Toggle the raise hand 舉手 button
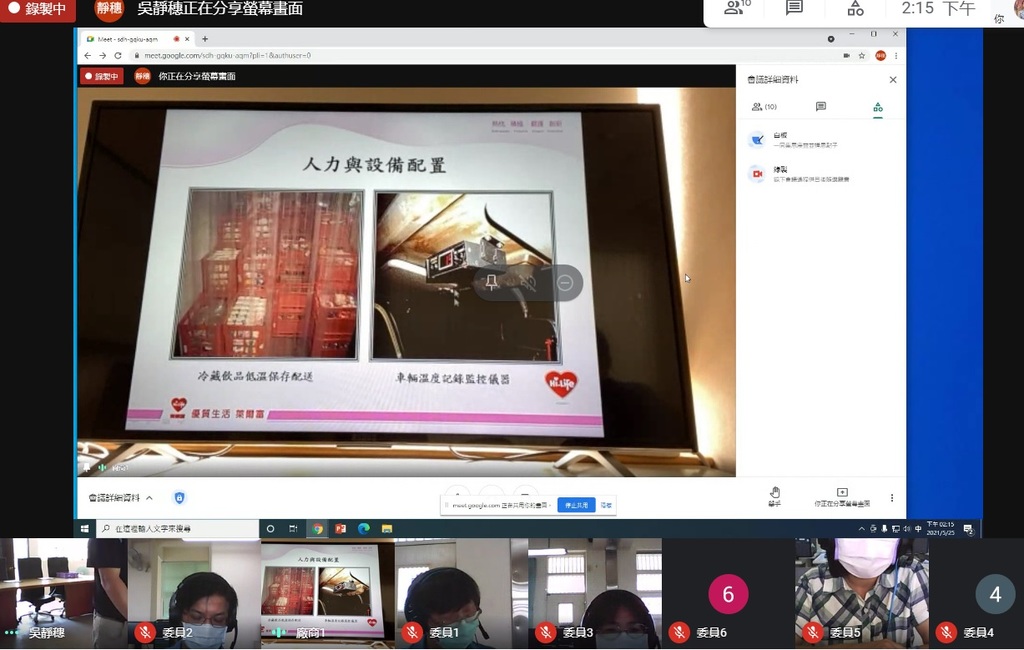The image size is (1024, 650). pyautogui.click(x=775, y=496)
